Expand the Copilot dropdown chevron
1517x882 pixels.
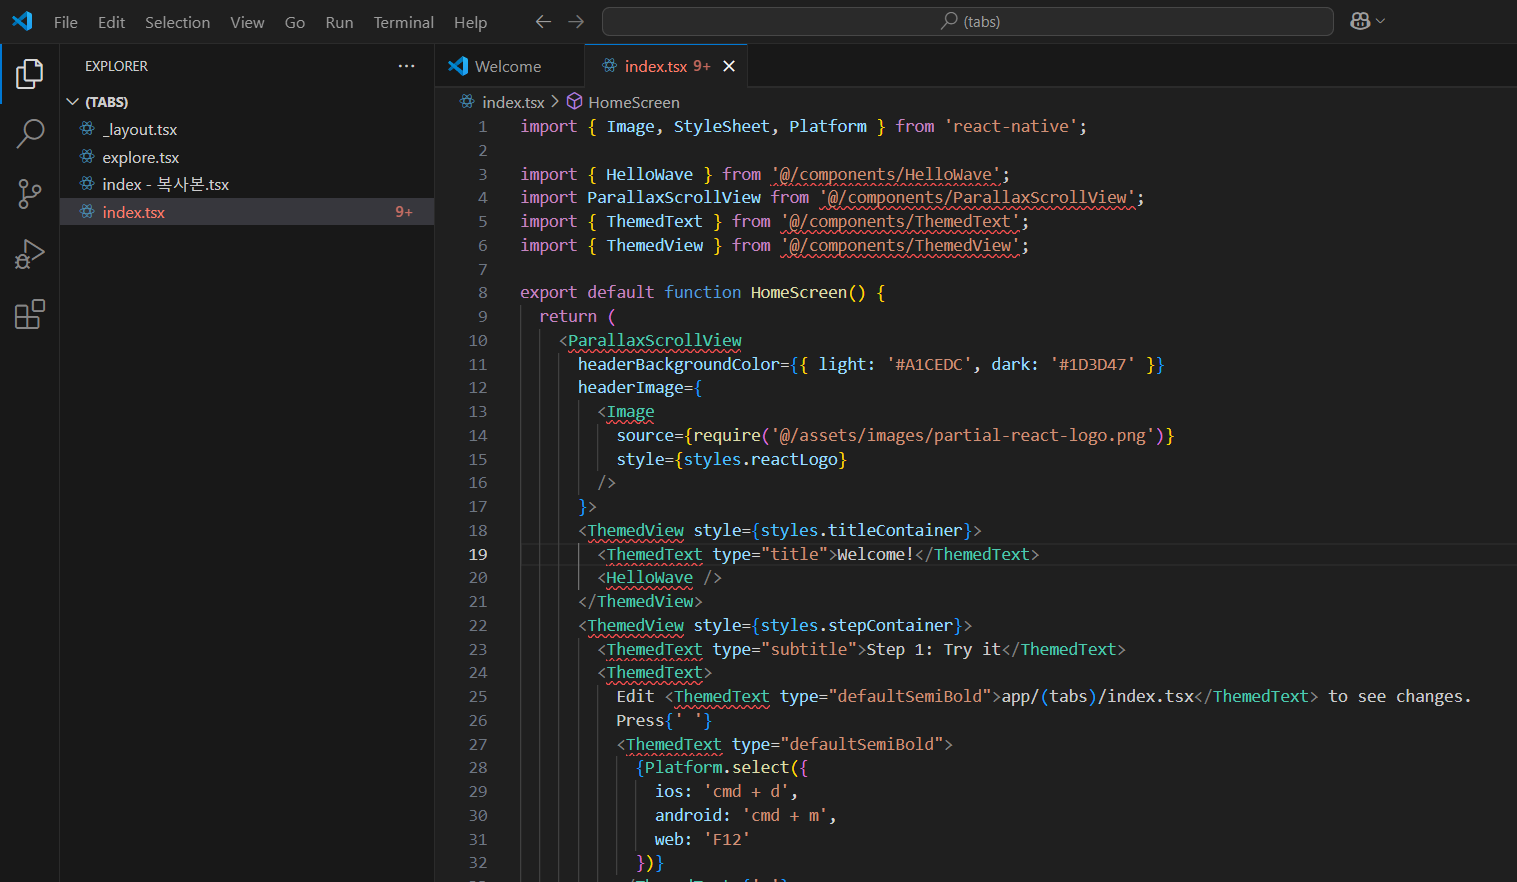click(x=1381, y=21)
